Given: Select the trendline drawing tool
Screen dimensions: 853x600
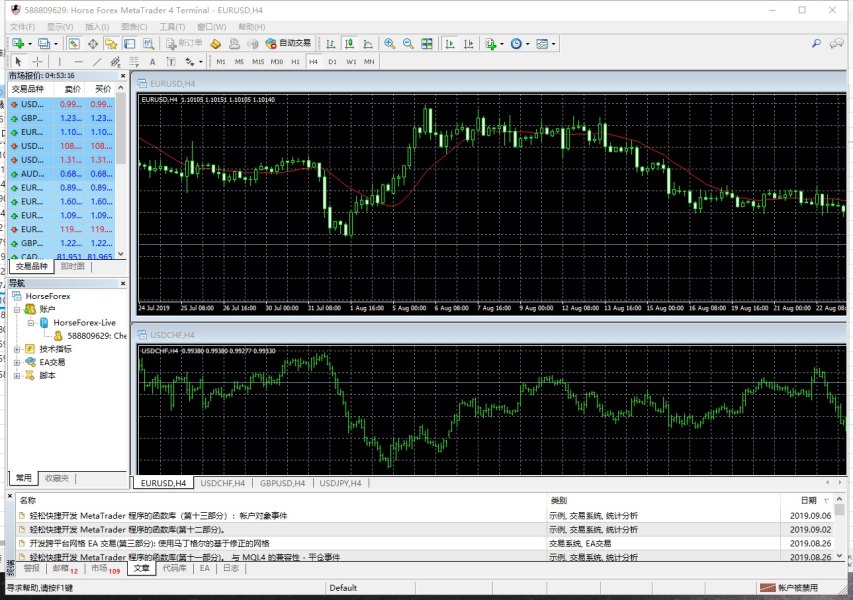Looking at the screenshot, I should [x=98, y=62].
